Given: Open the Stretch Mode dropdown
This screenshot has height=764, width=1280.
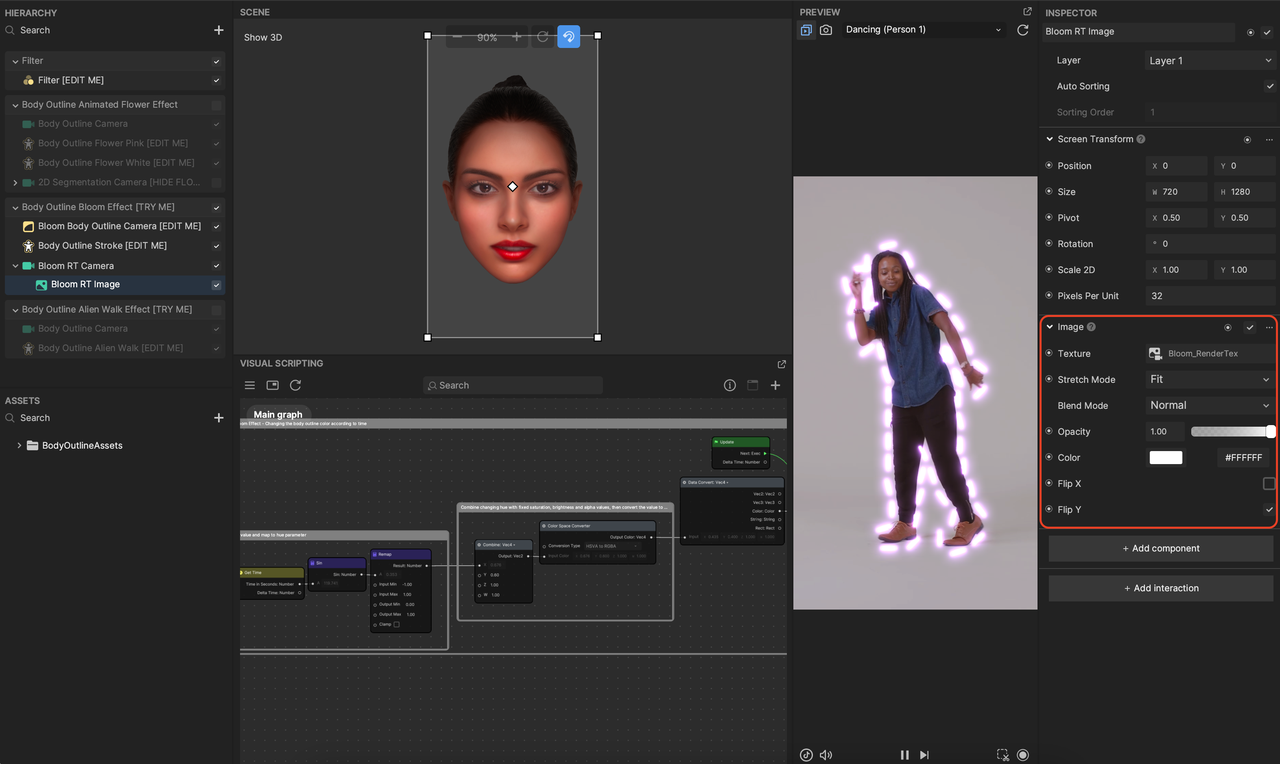Looking at the screenshot, I should 1210,380.
